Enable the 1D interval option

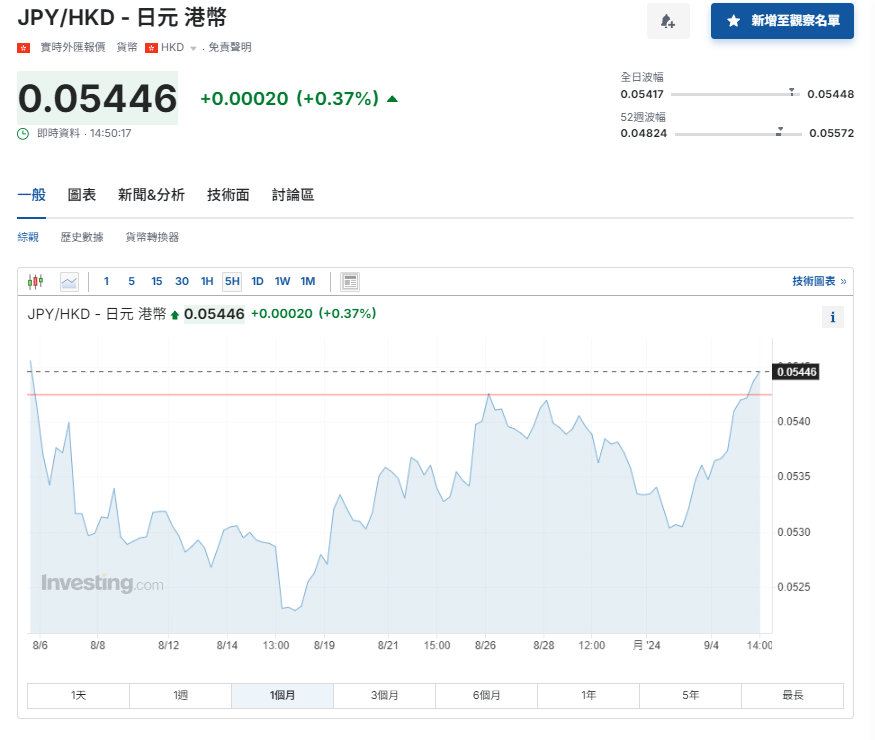click(x=257, y=281)
